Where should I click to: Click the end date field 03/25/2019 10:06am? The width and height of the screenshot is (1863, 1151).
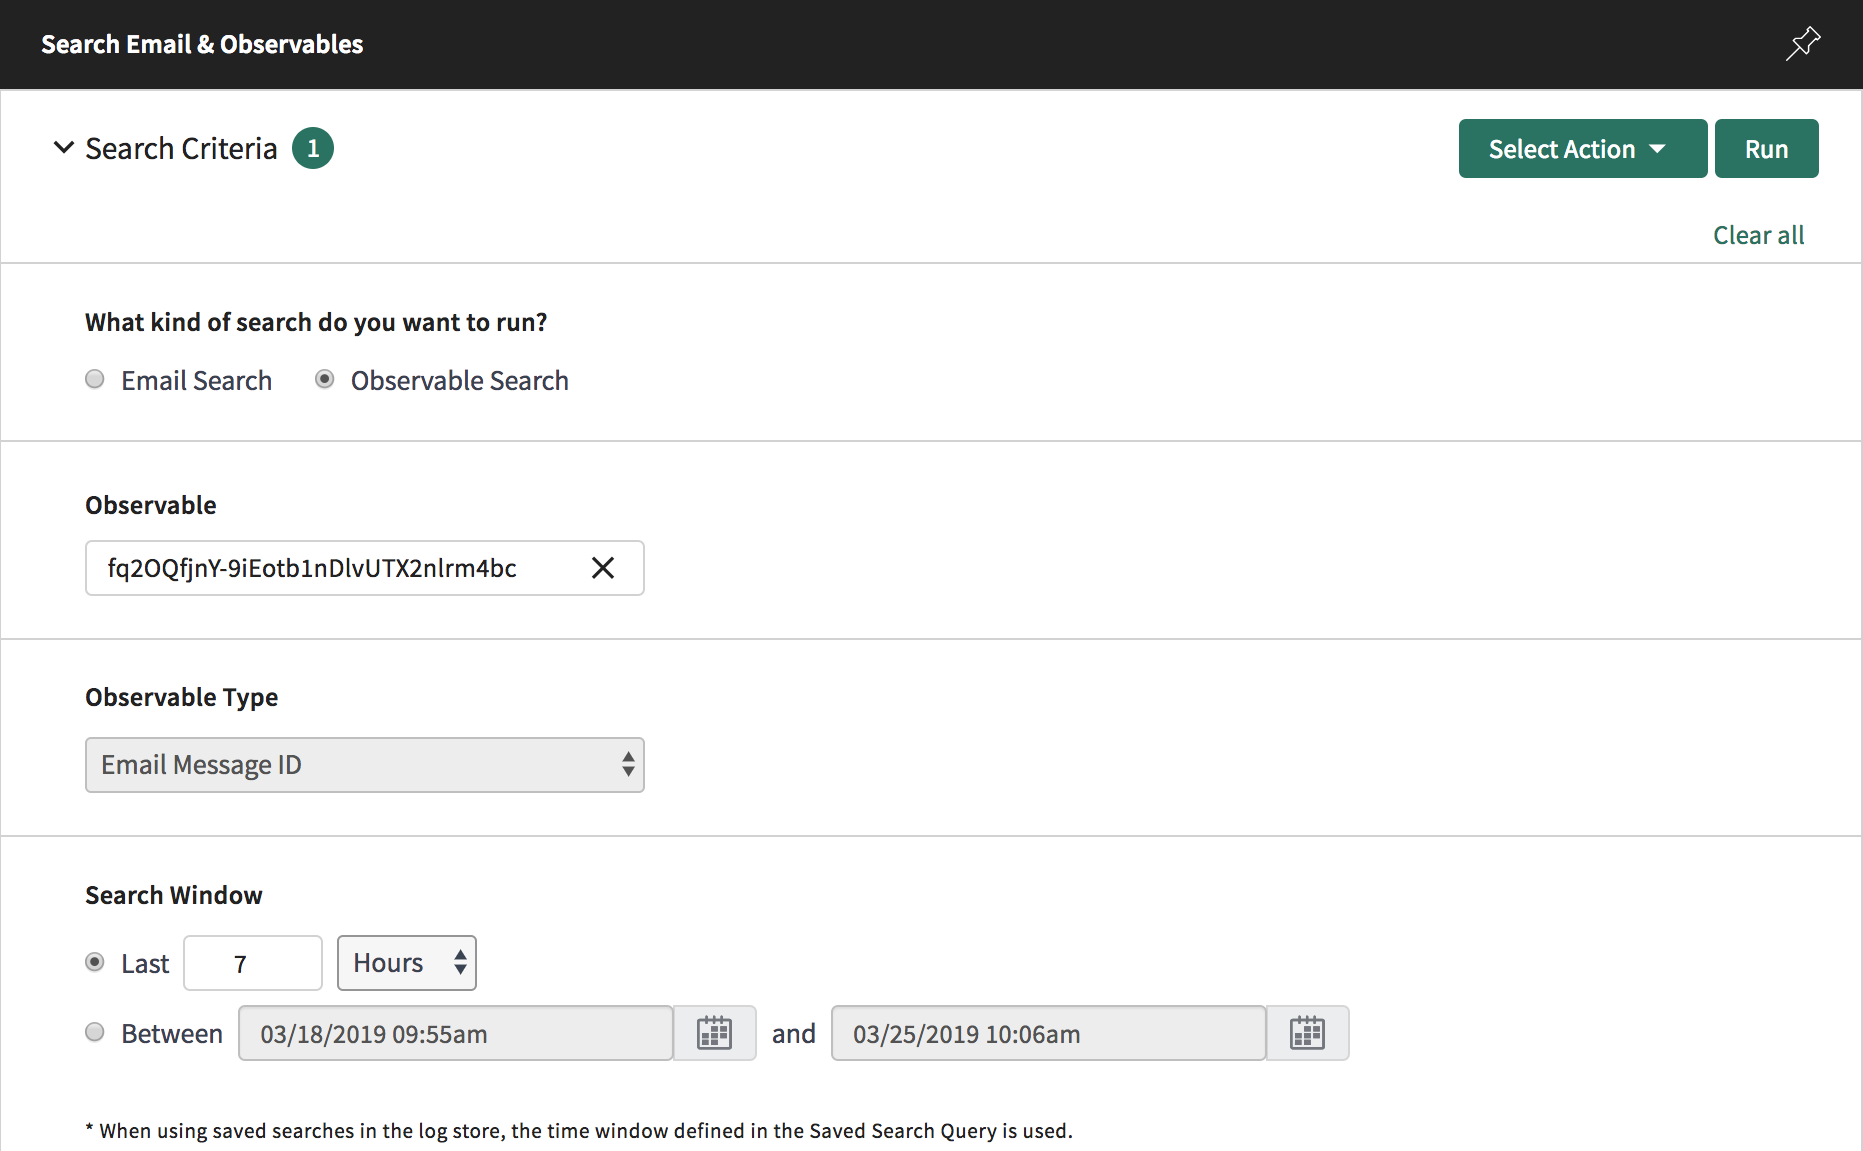pos(1048,1033)
